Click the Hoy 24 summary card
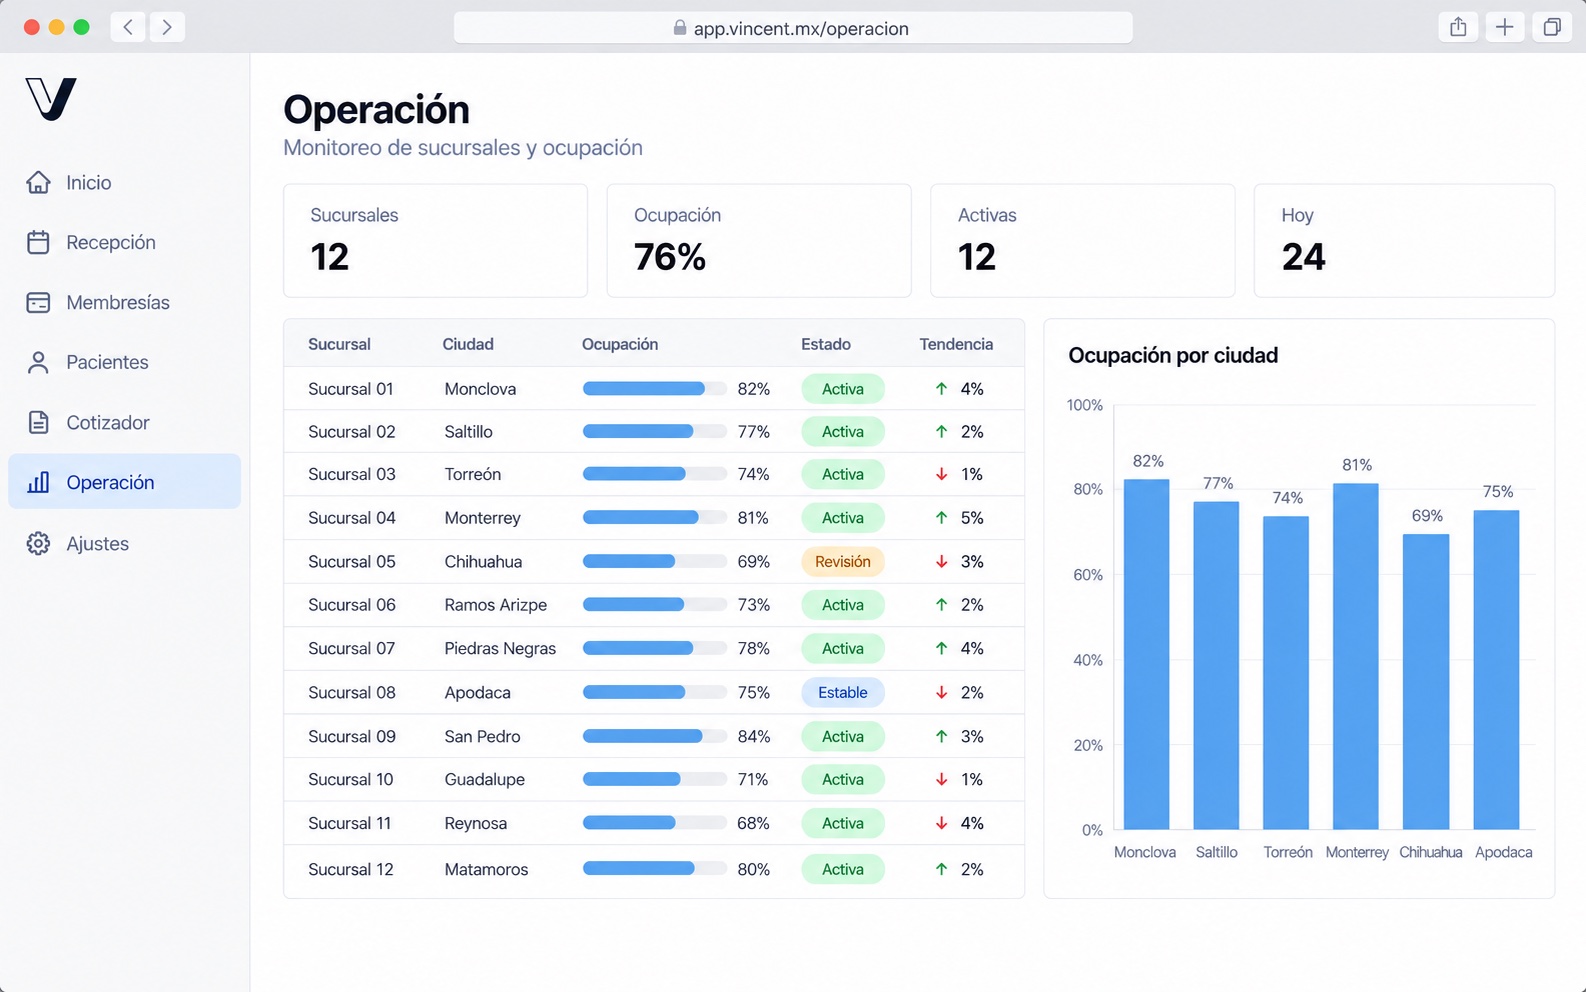The height and width of the screenshot is (992, 1586). point(1404,240)
